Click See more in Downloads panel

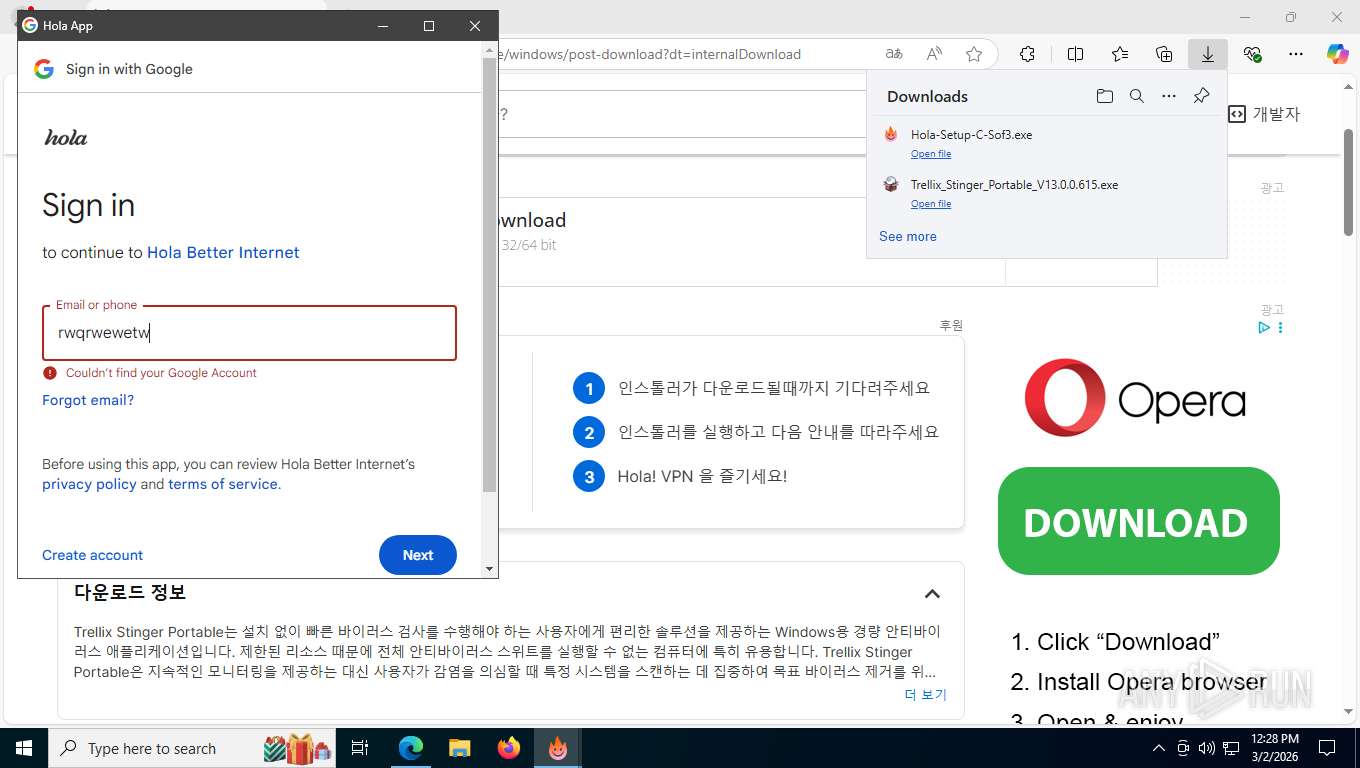[x=908, y=237]
